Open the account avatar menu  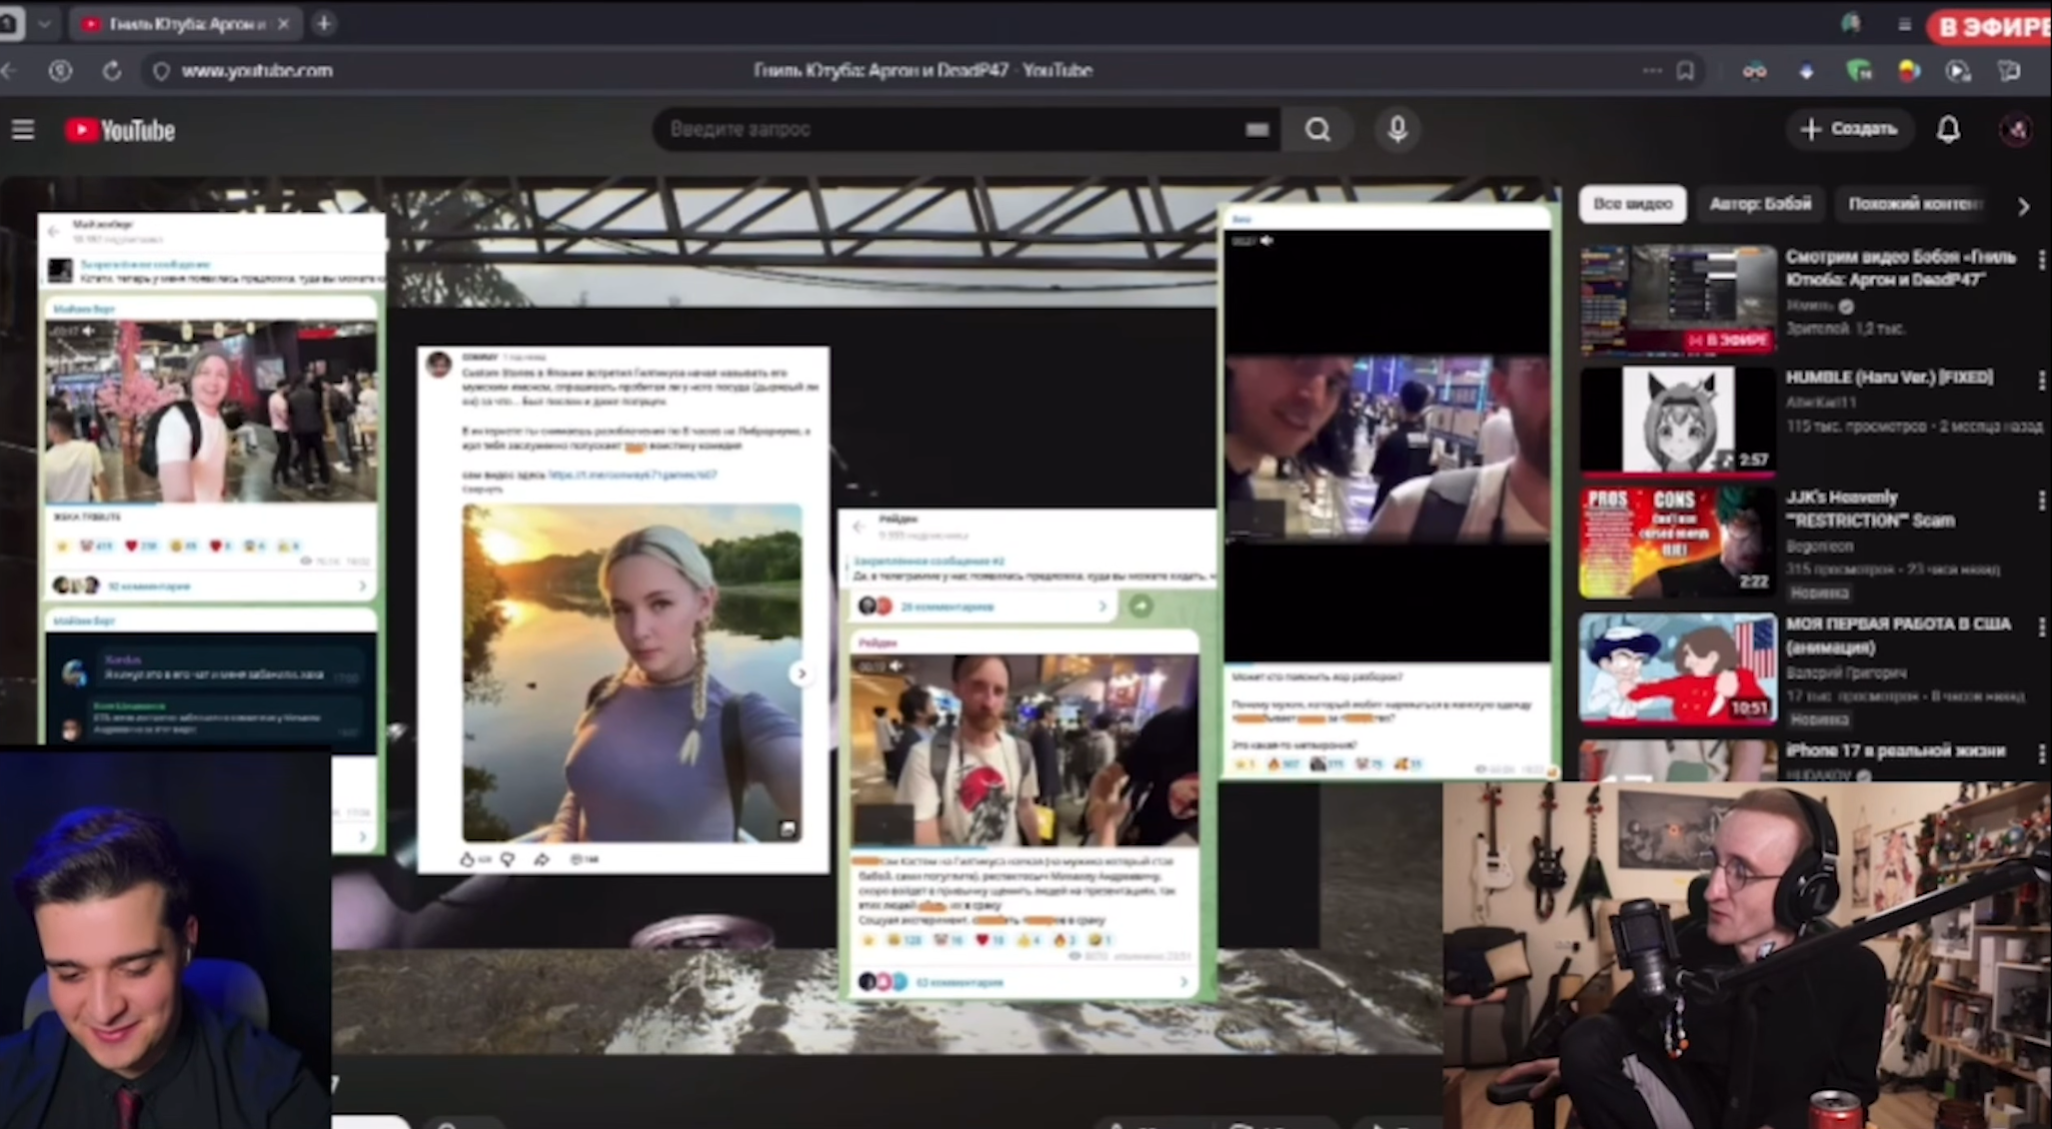pos(2015,130)
